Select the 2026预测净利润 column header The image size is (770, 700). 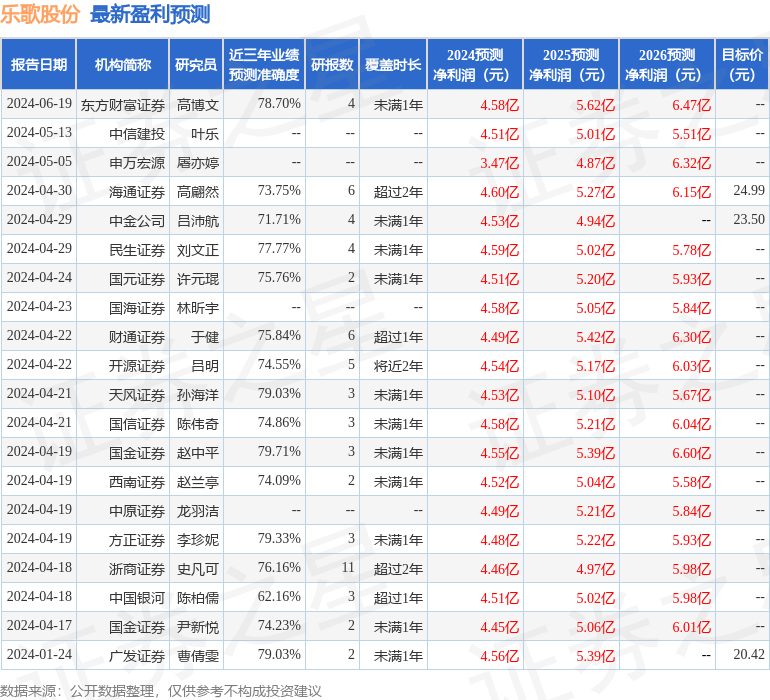tap(667, 64)
